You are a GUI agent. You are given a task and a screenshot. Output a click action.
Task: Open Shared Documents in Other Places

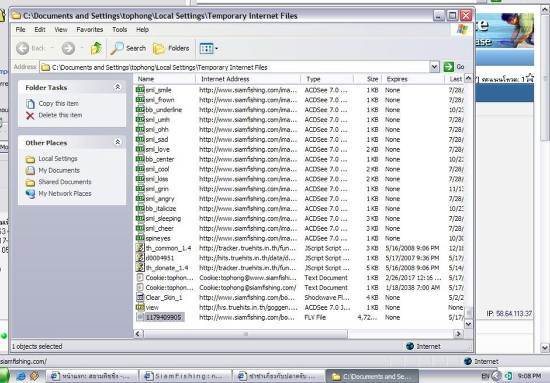(65, 182)
